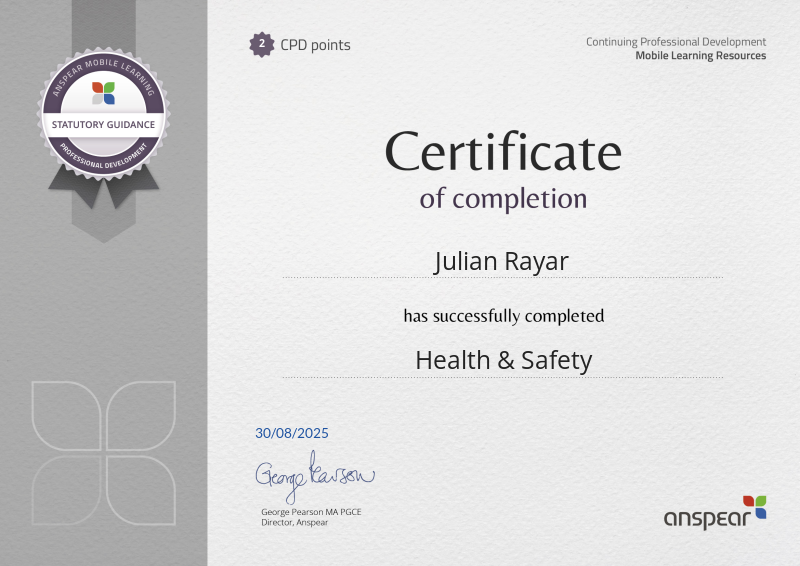Select the CPD points label

(x=315, y=45)
